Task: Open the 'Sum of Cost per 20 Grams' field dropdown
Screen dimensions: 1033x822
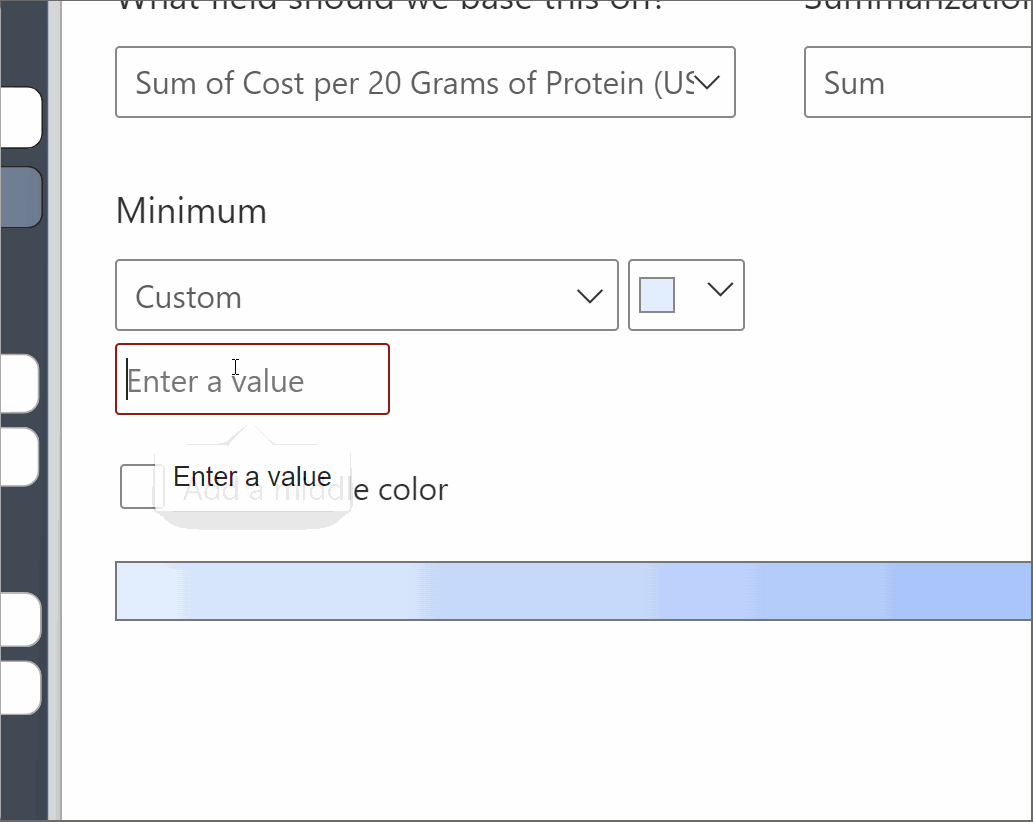Action: 410,83
